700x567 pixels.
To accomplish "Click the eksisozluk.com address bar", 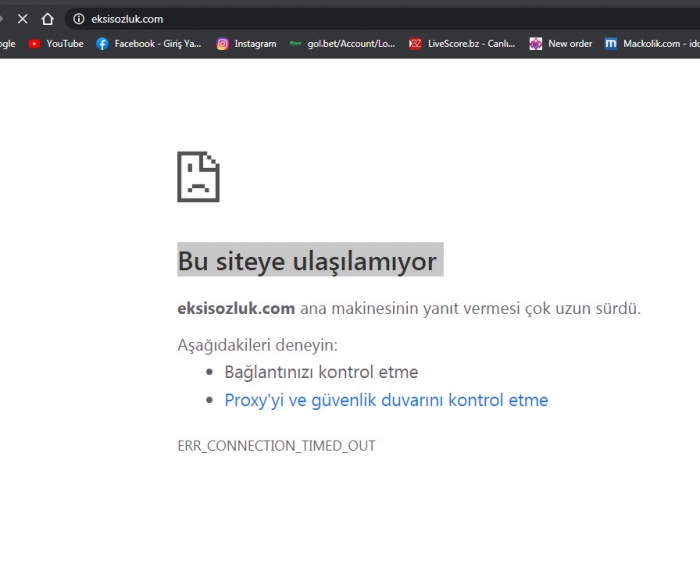I will click(384, 19).
